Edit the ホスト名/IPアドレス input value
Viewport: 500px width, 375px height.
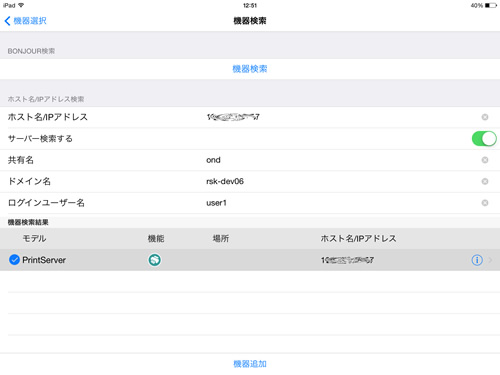tap(233, 117)
